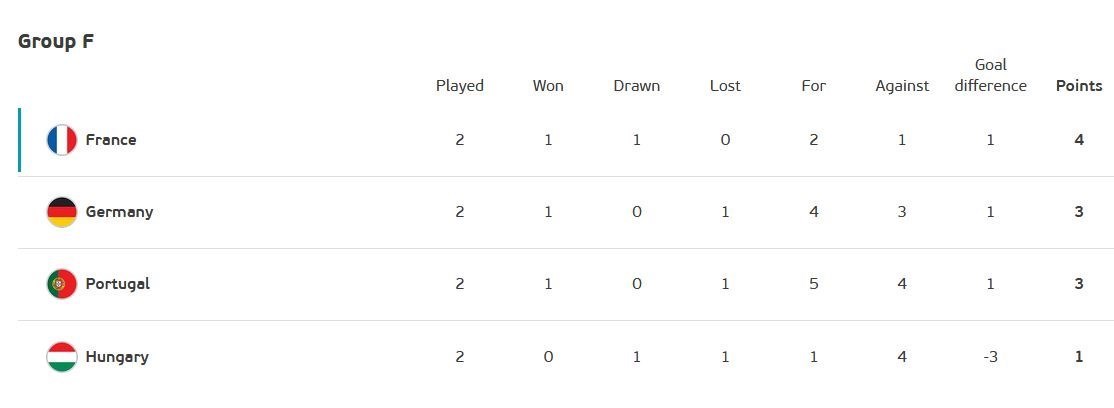Click the For column header
Image resolution: width=1114 pixels, height=408 pixels.
coord(814,86)
